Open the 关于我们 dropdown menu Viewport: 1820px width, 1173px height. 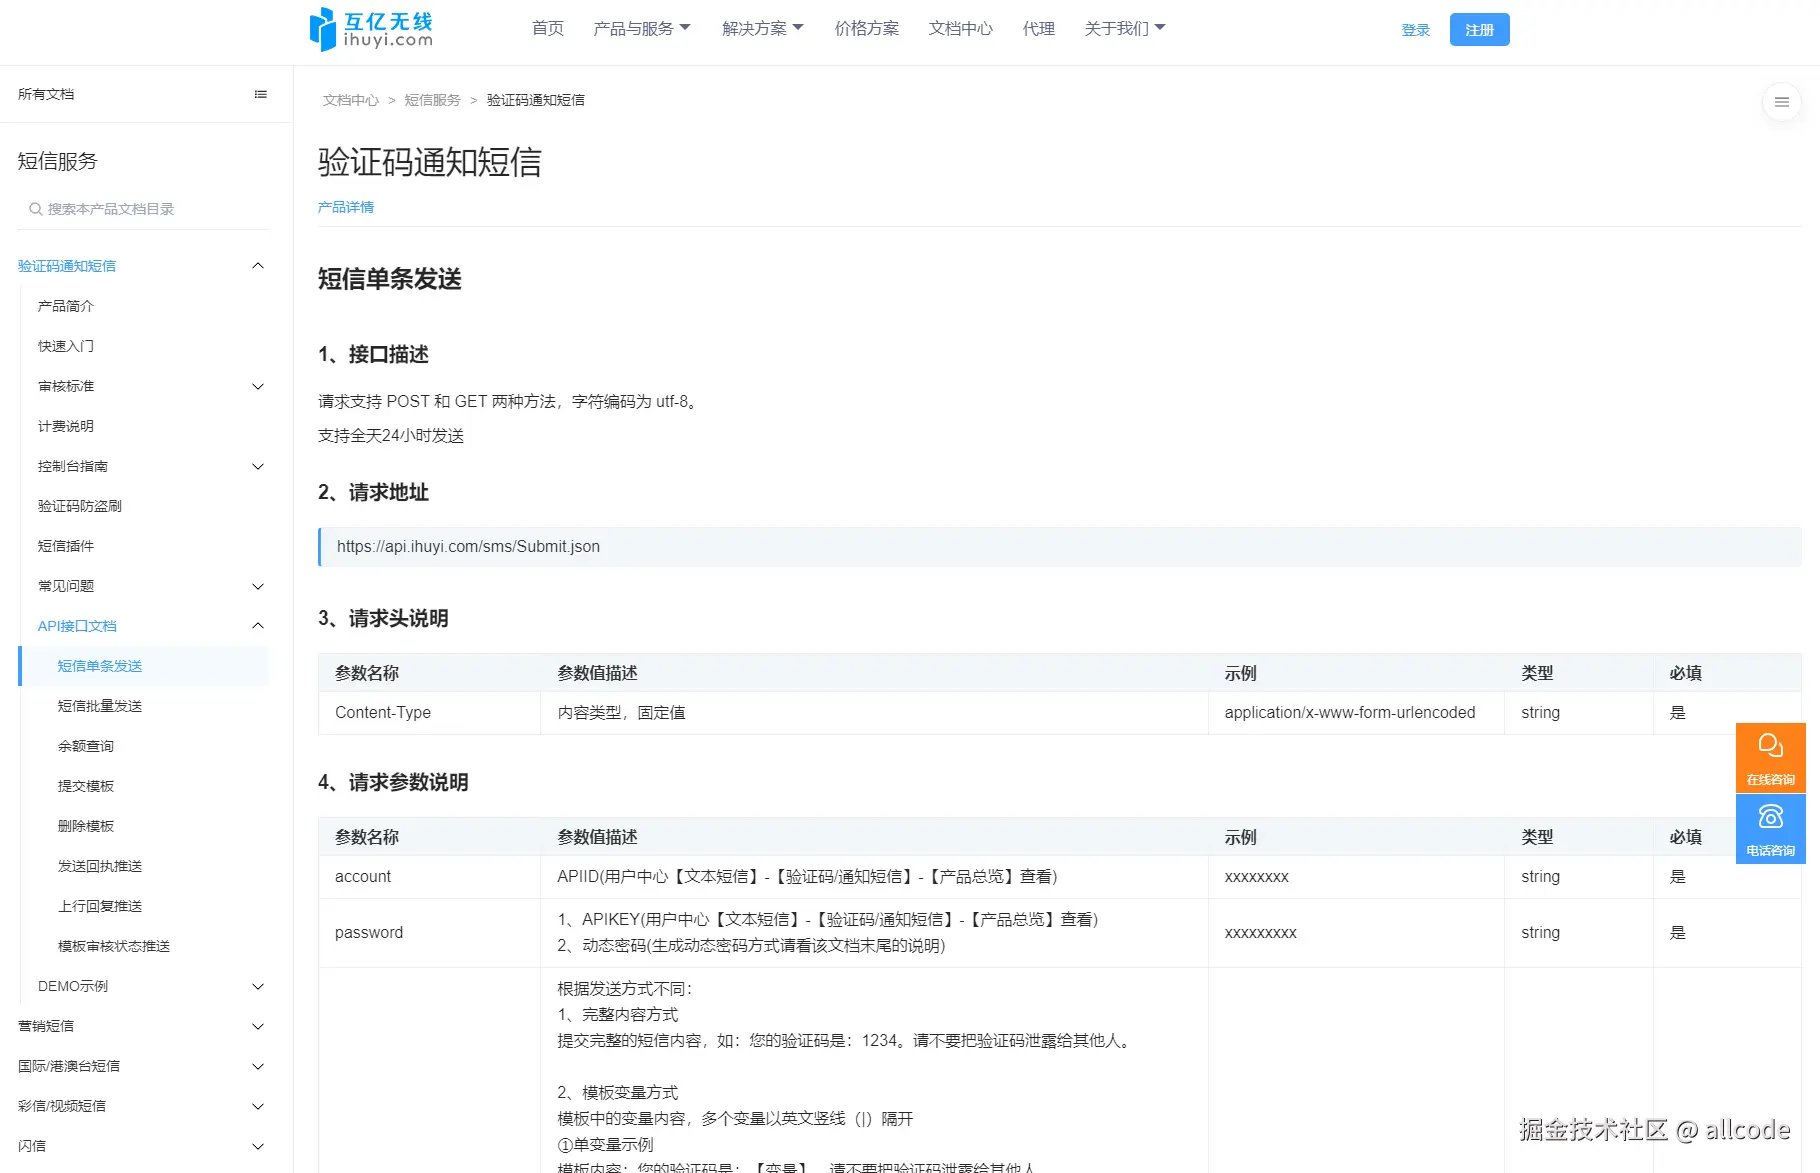[x=1125, y=28]
